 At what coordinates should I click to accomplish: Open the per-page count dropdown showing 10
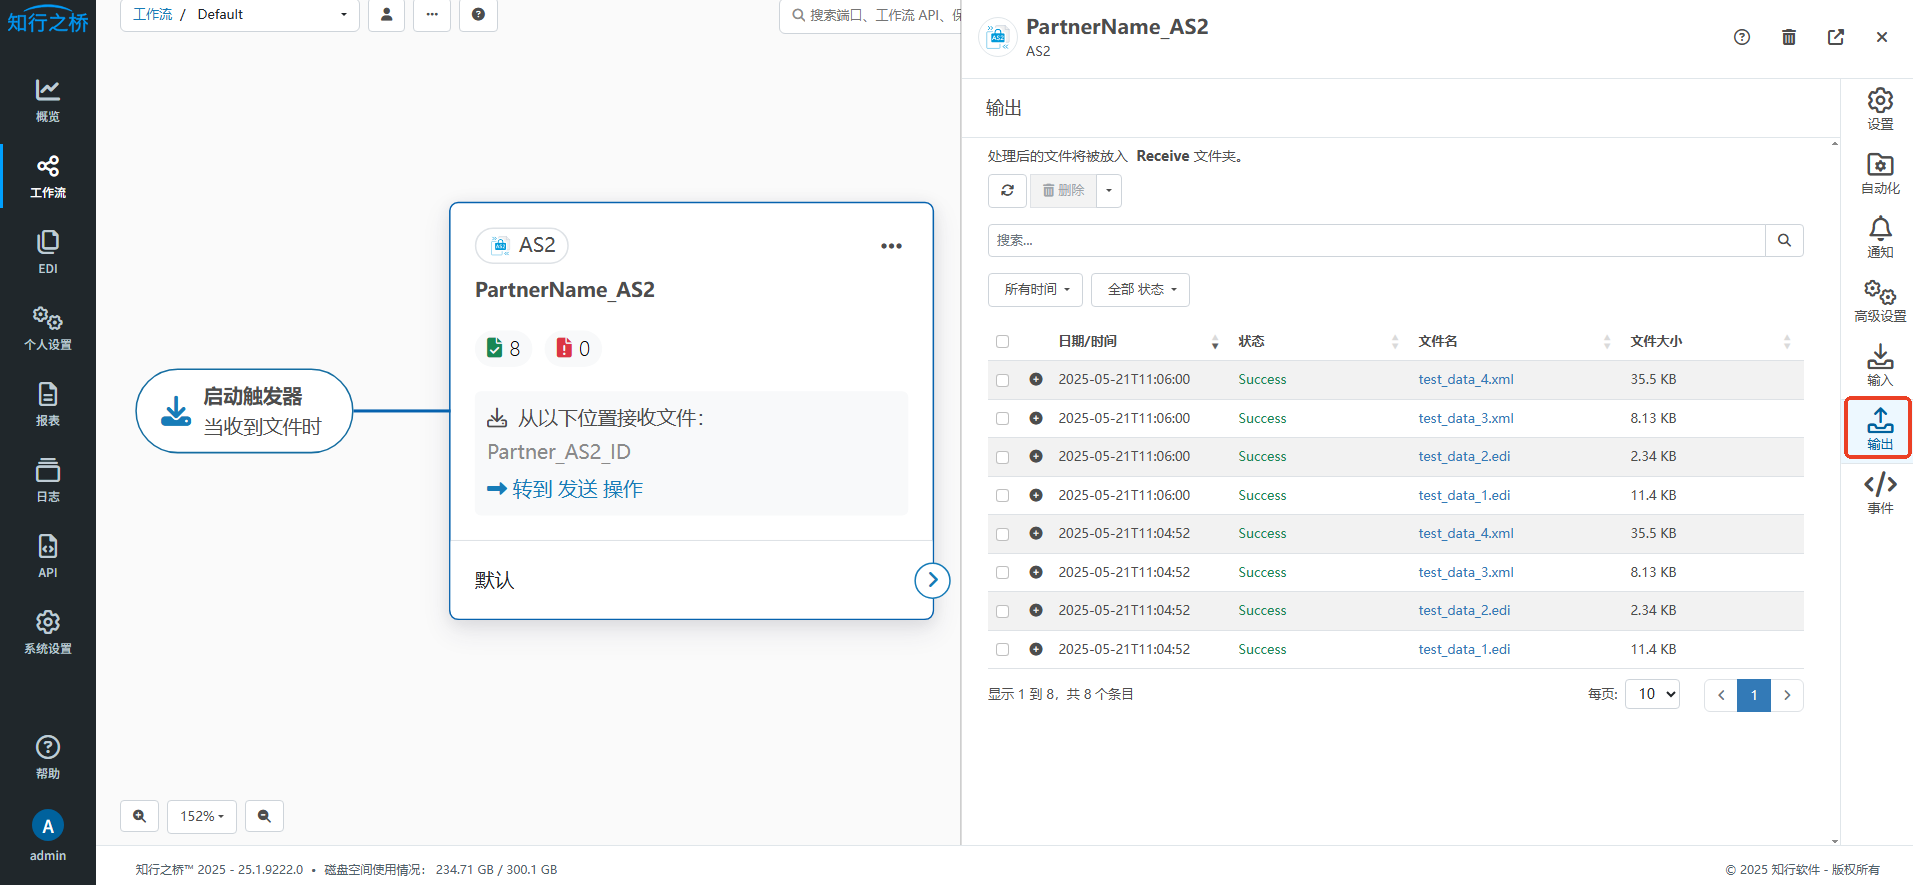tap(1652, 694)
